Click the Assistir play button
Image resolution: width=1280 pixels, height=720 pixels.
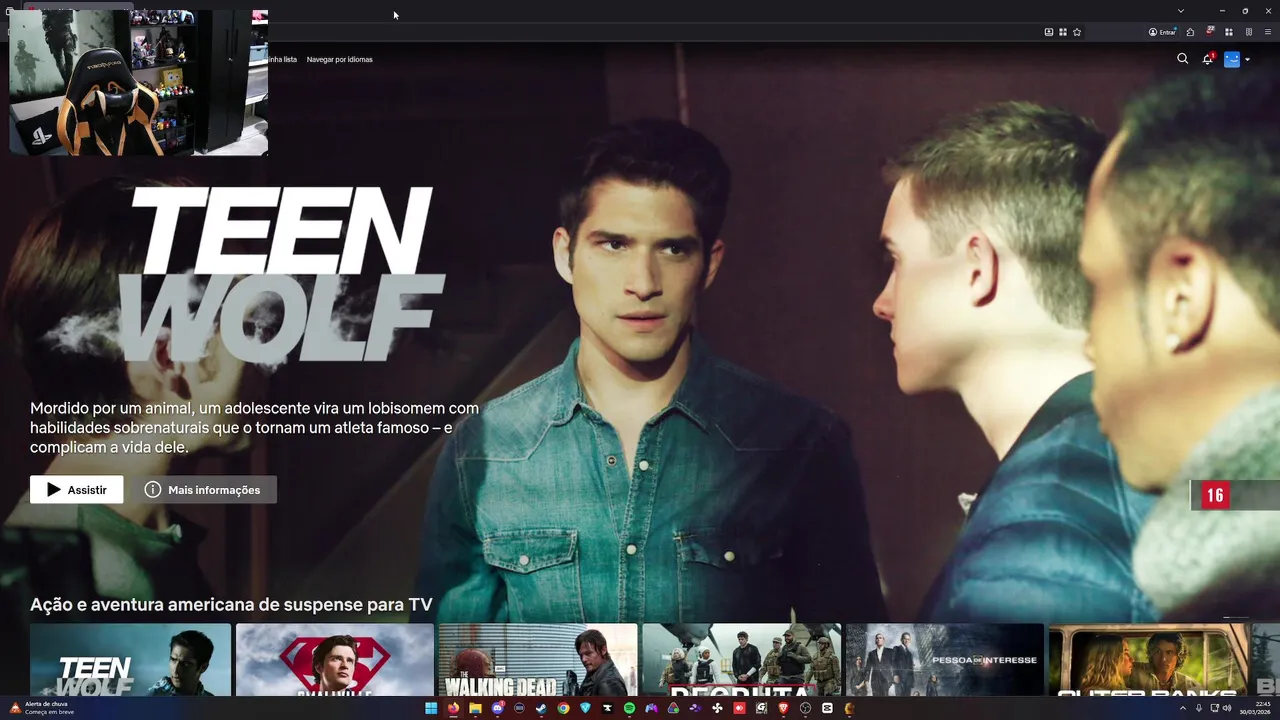77,490
